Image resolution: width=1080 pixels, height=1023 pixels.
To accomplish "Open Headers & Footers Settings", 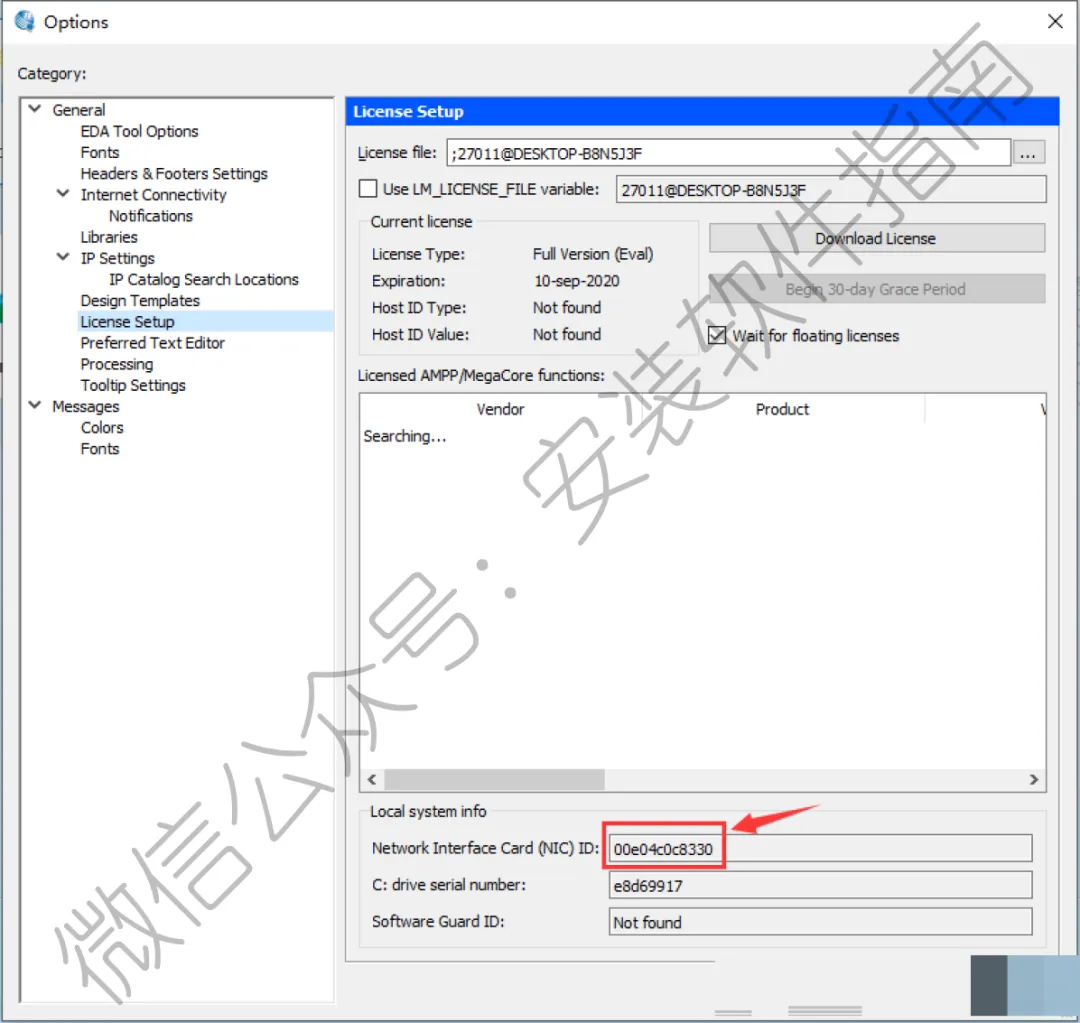I will pyautogui.click(x=174, y=174).
